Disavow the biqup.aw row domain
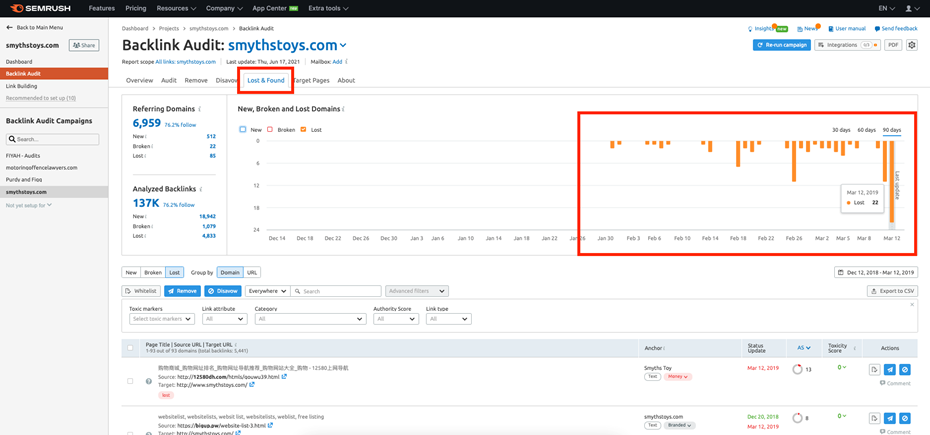Screen dimensions: 930x435 tap(904, 418)
